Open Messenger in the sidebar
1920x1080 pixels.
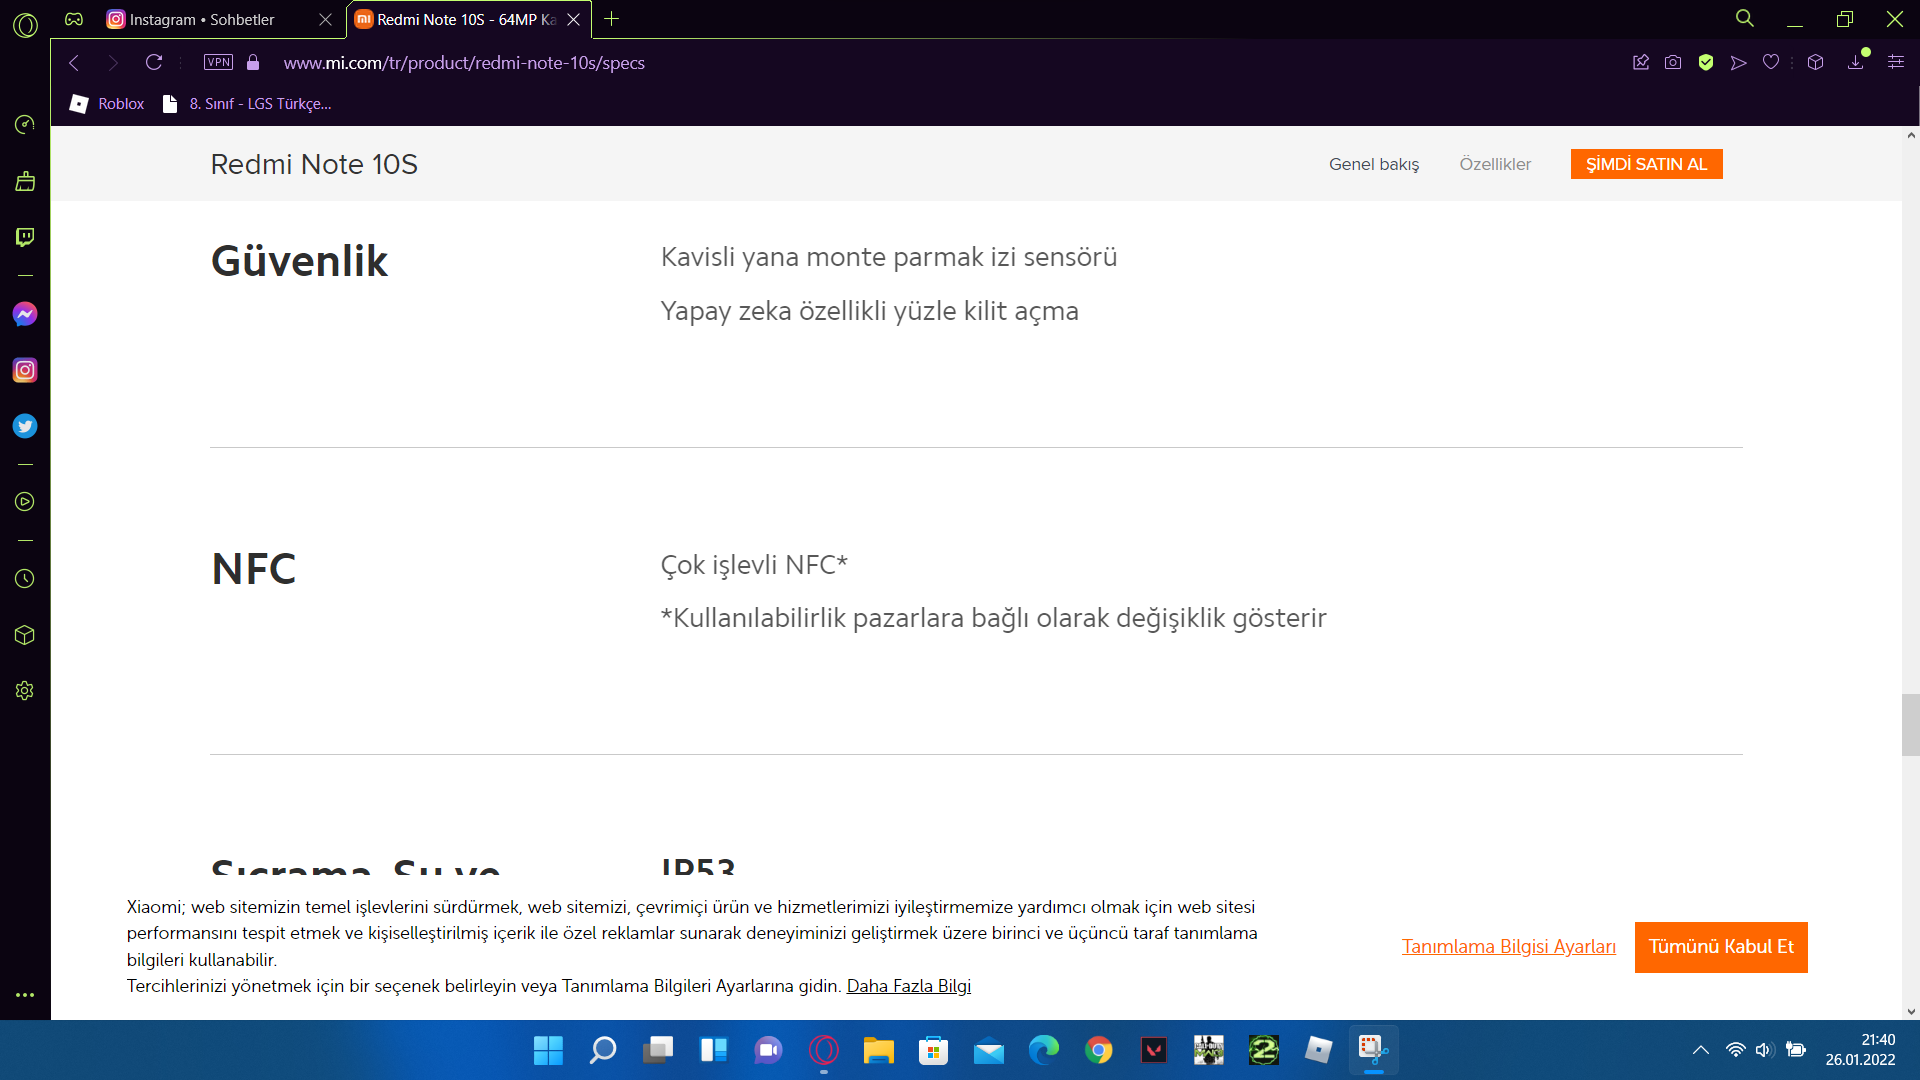pos(25,314)
